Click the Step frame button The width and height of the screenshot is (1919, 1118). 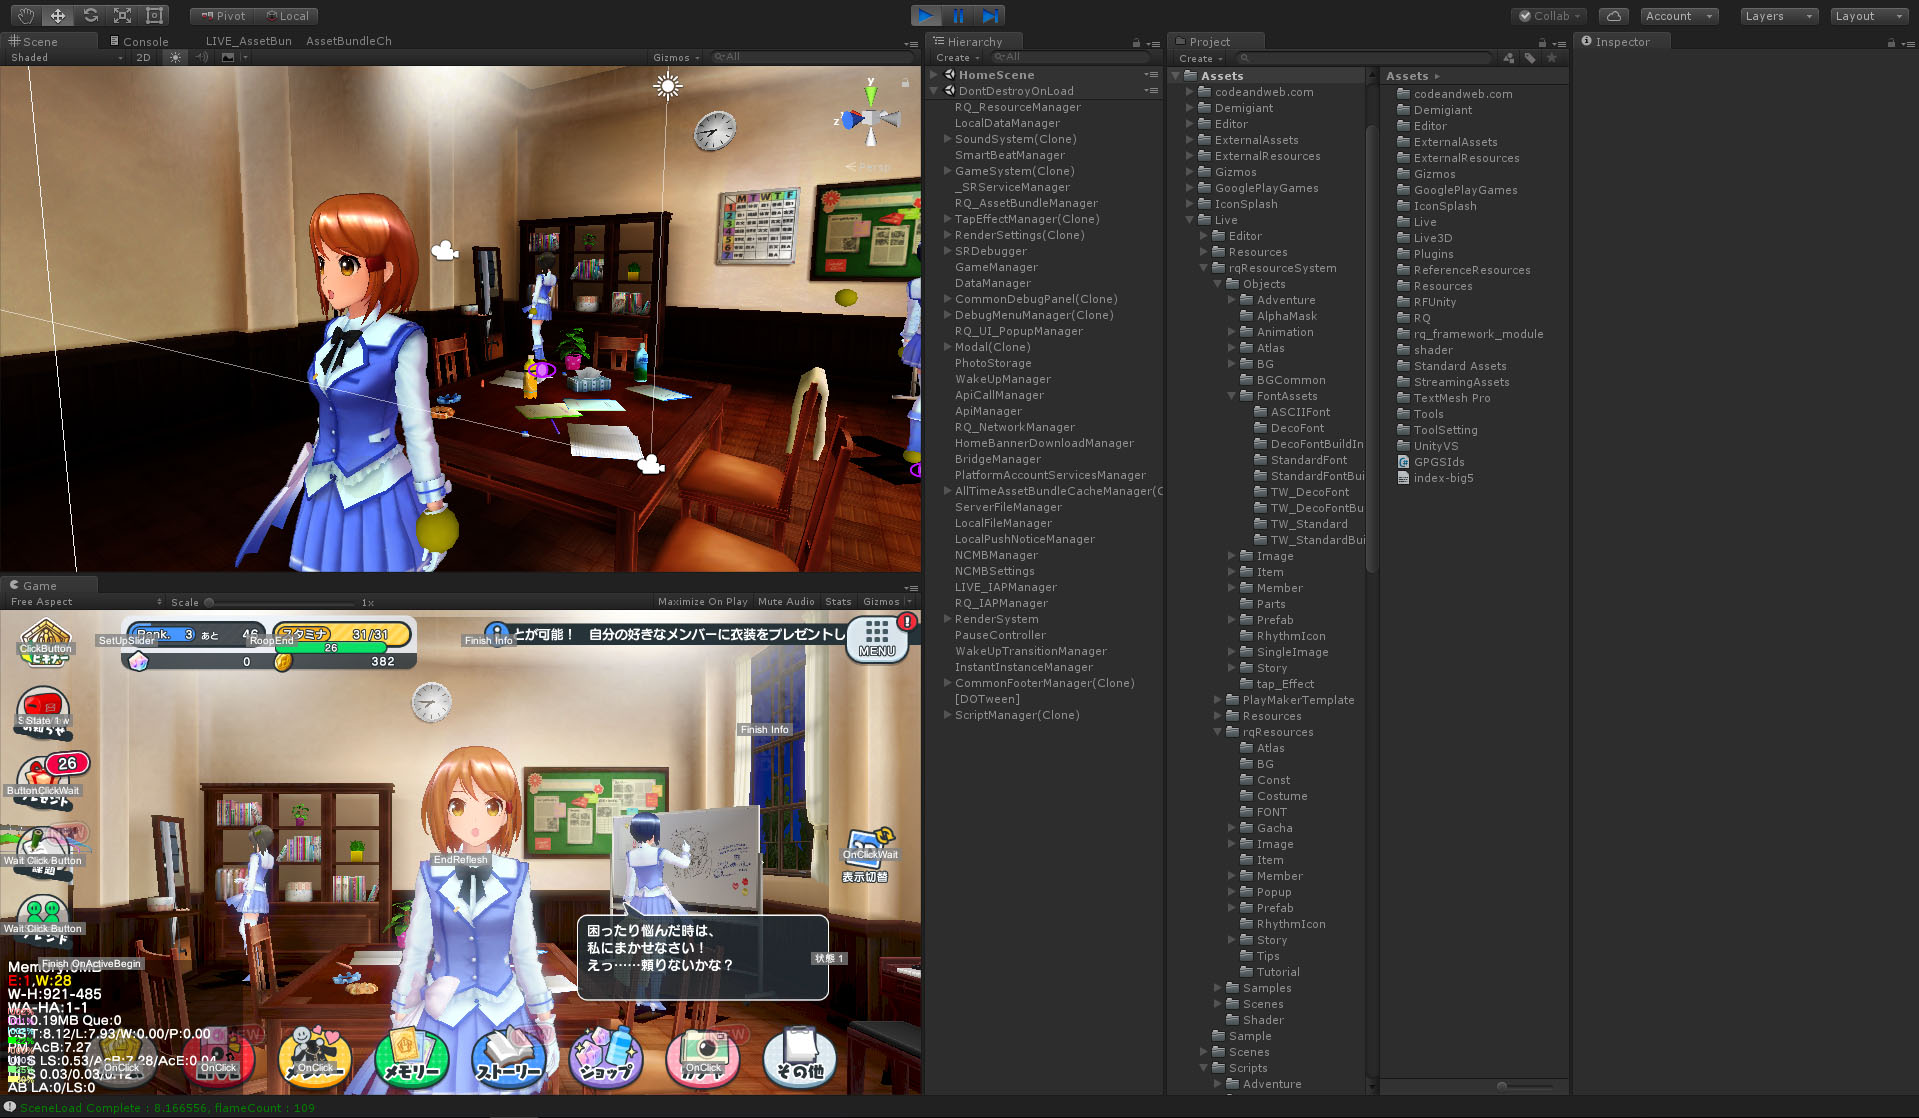(990, 15)
